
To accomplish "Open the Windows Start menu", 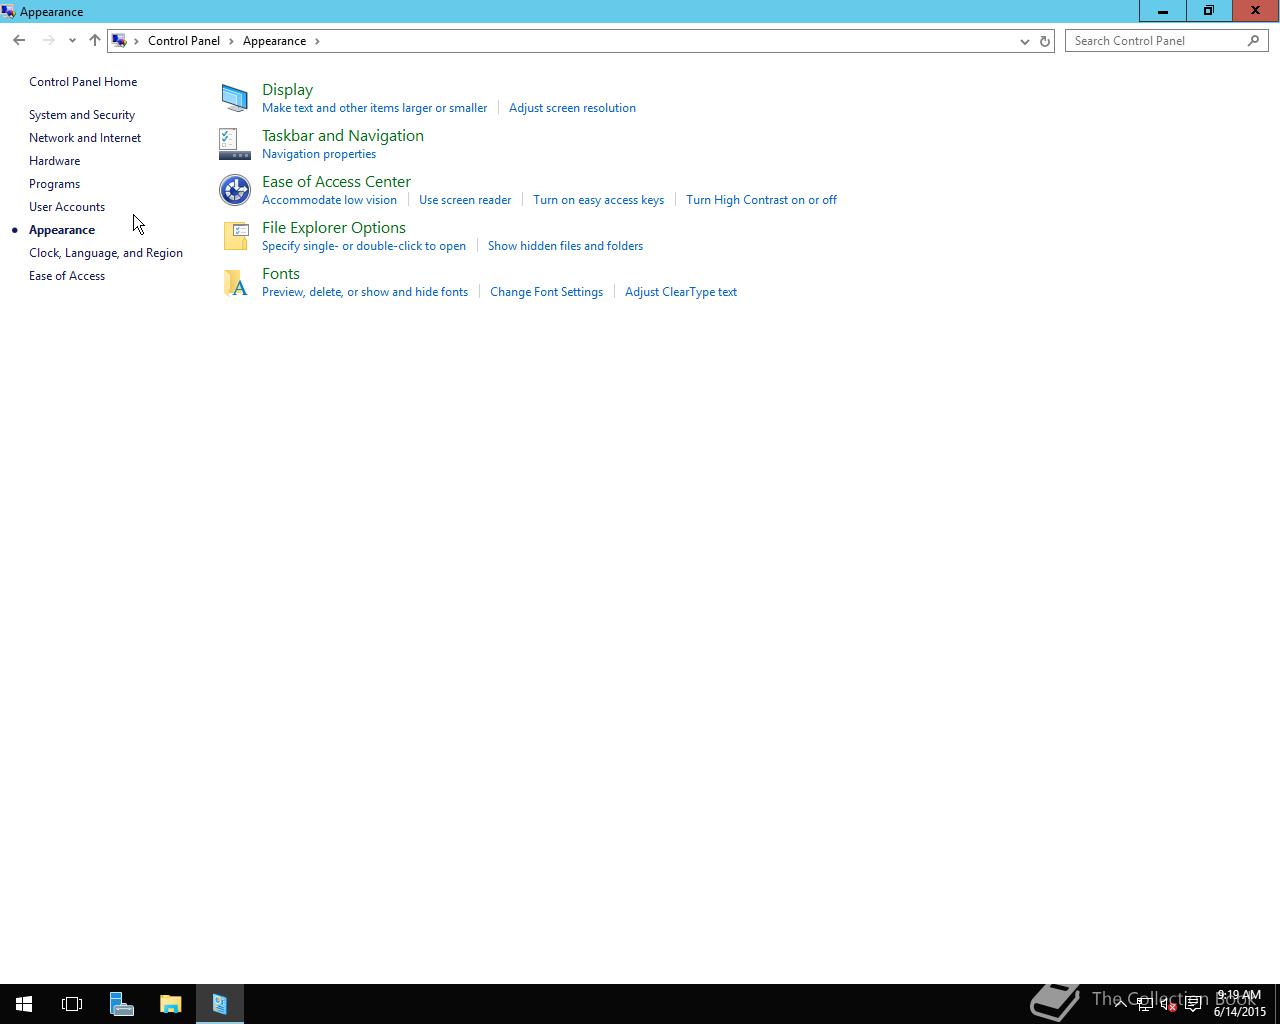I will (24, 1004).
